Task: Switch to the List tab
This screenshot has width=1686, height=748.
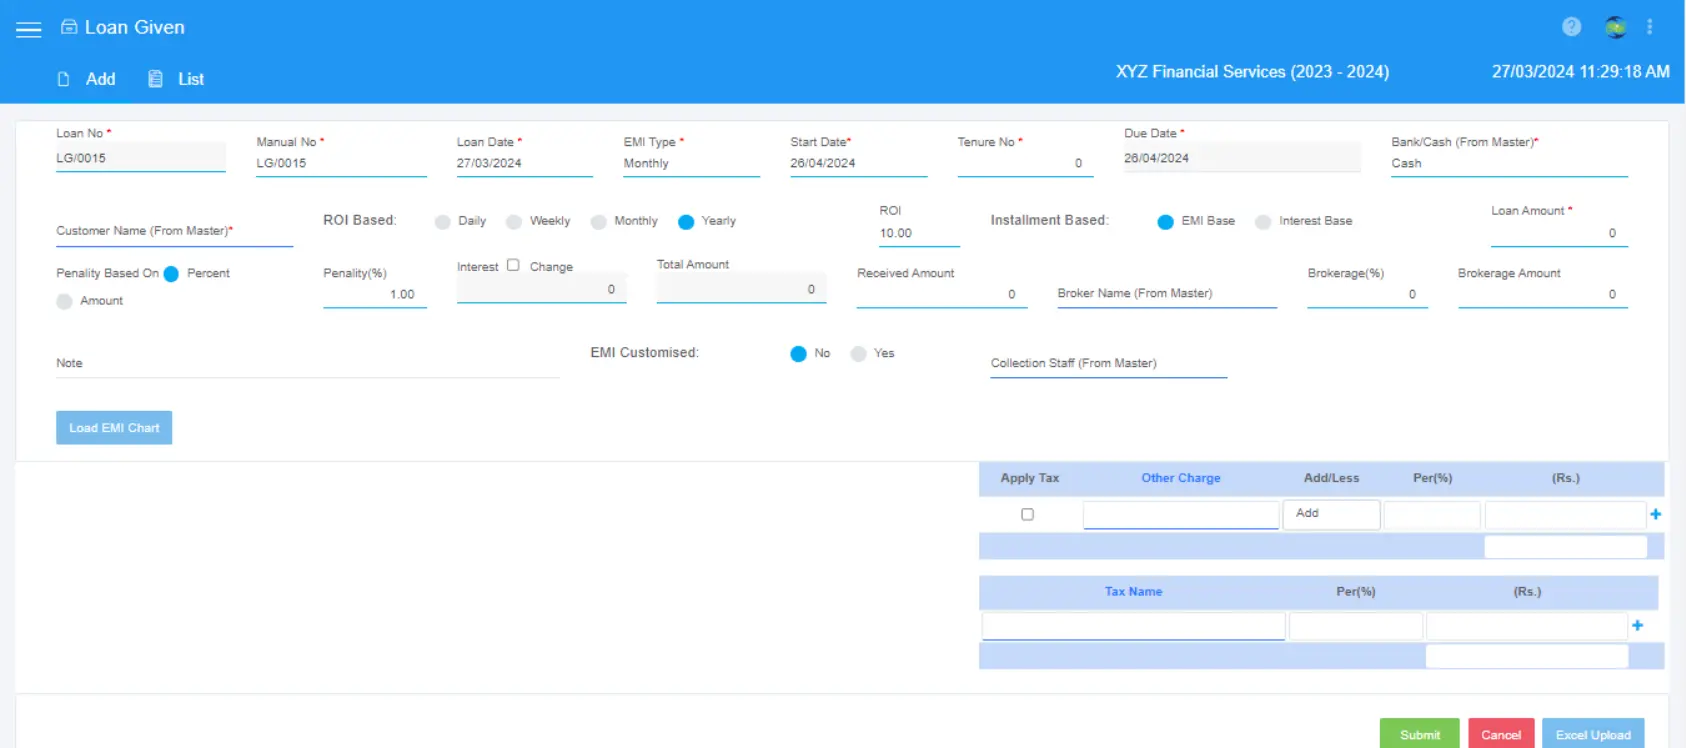Action: click(x=191, y=79)
